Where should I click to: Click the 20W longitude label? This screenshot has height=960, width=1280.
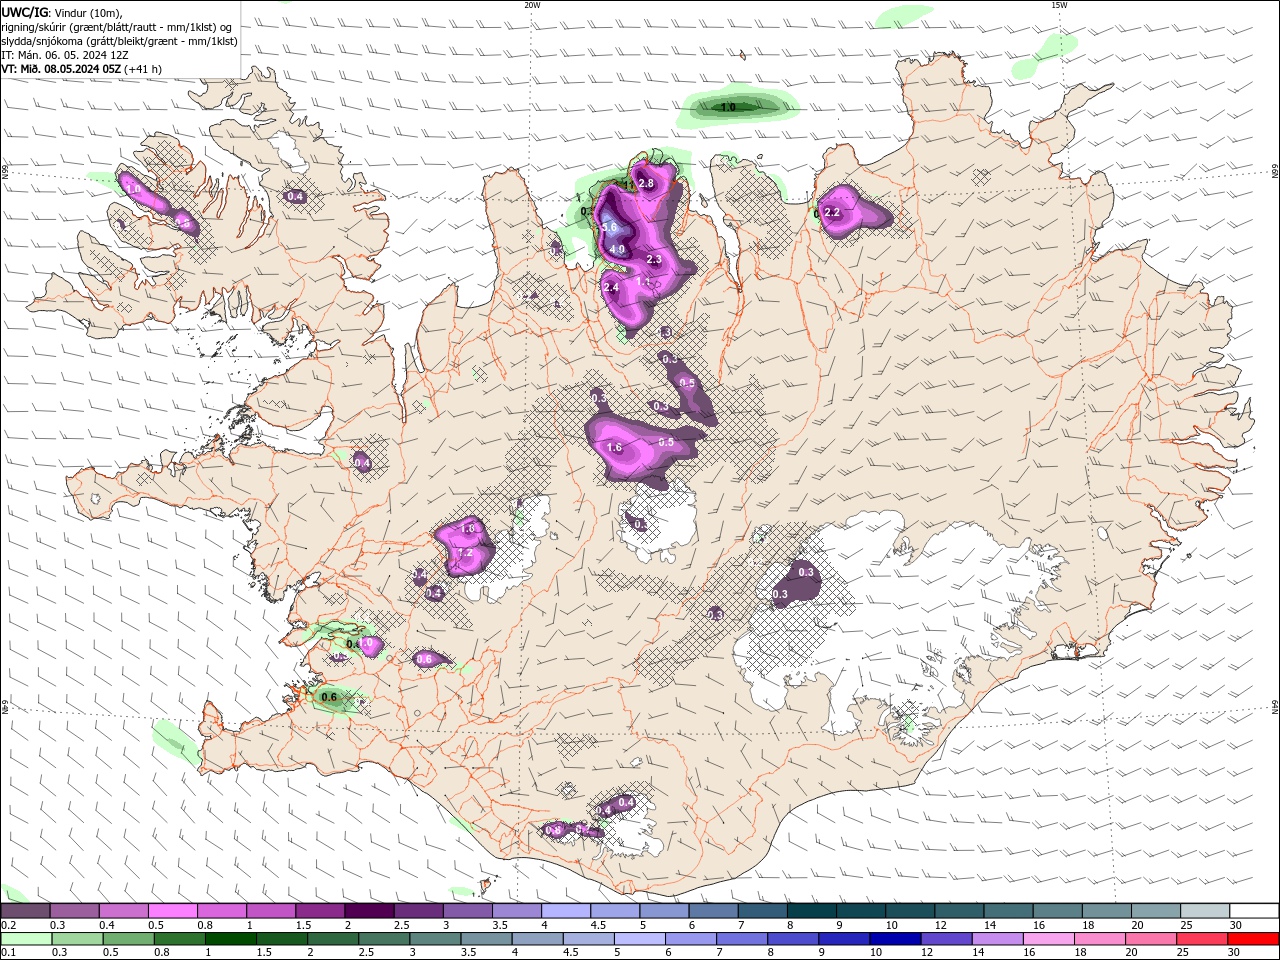532,5
